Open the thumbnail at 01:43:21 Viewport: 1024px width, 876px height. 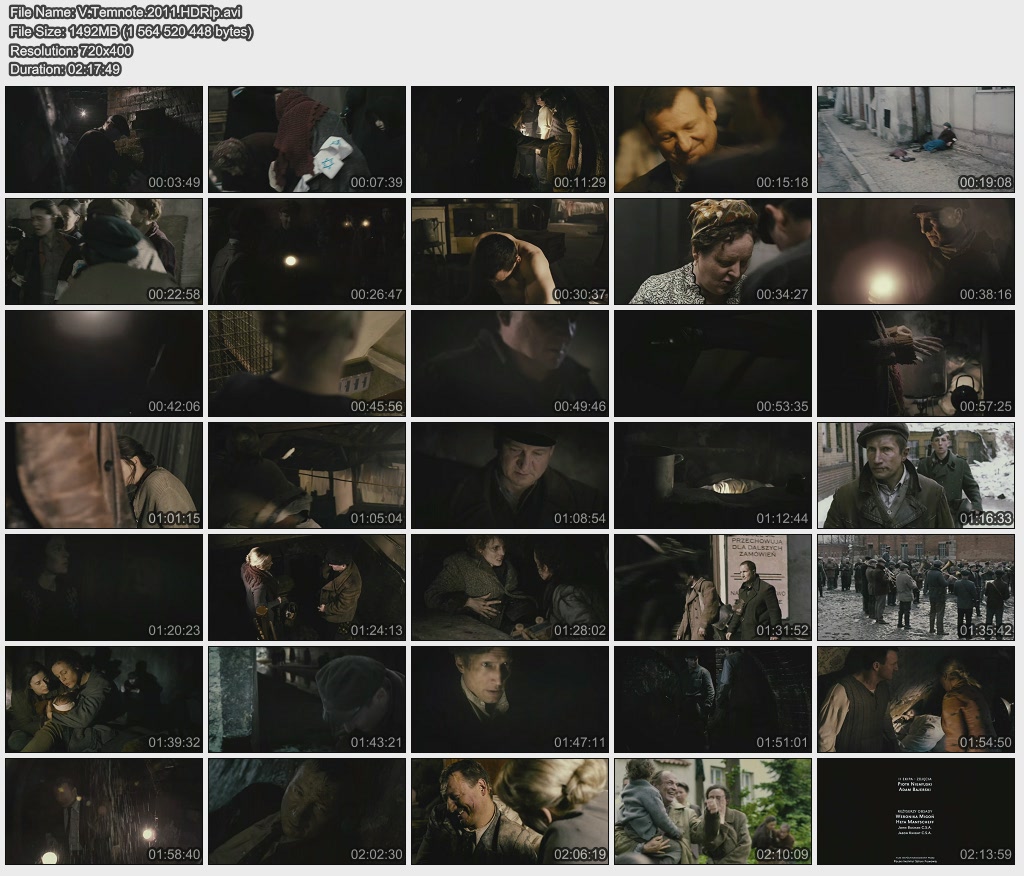pyautogui.click(x=307, y=700)
